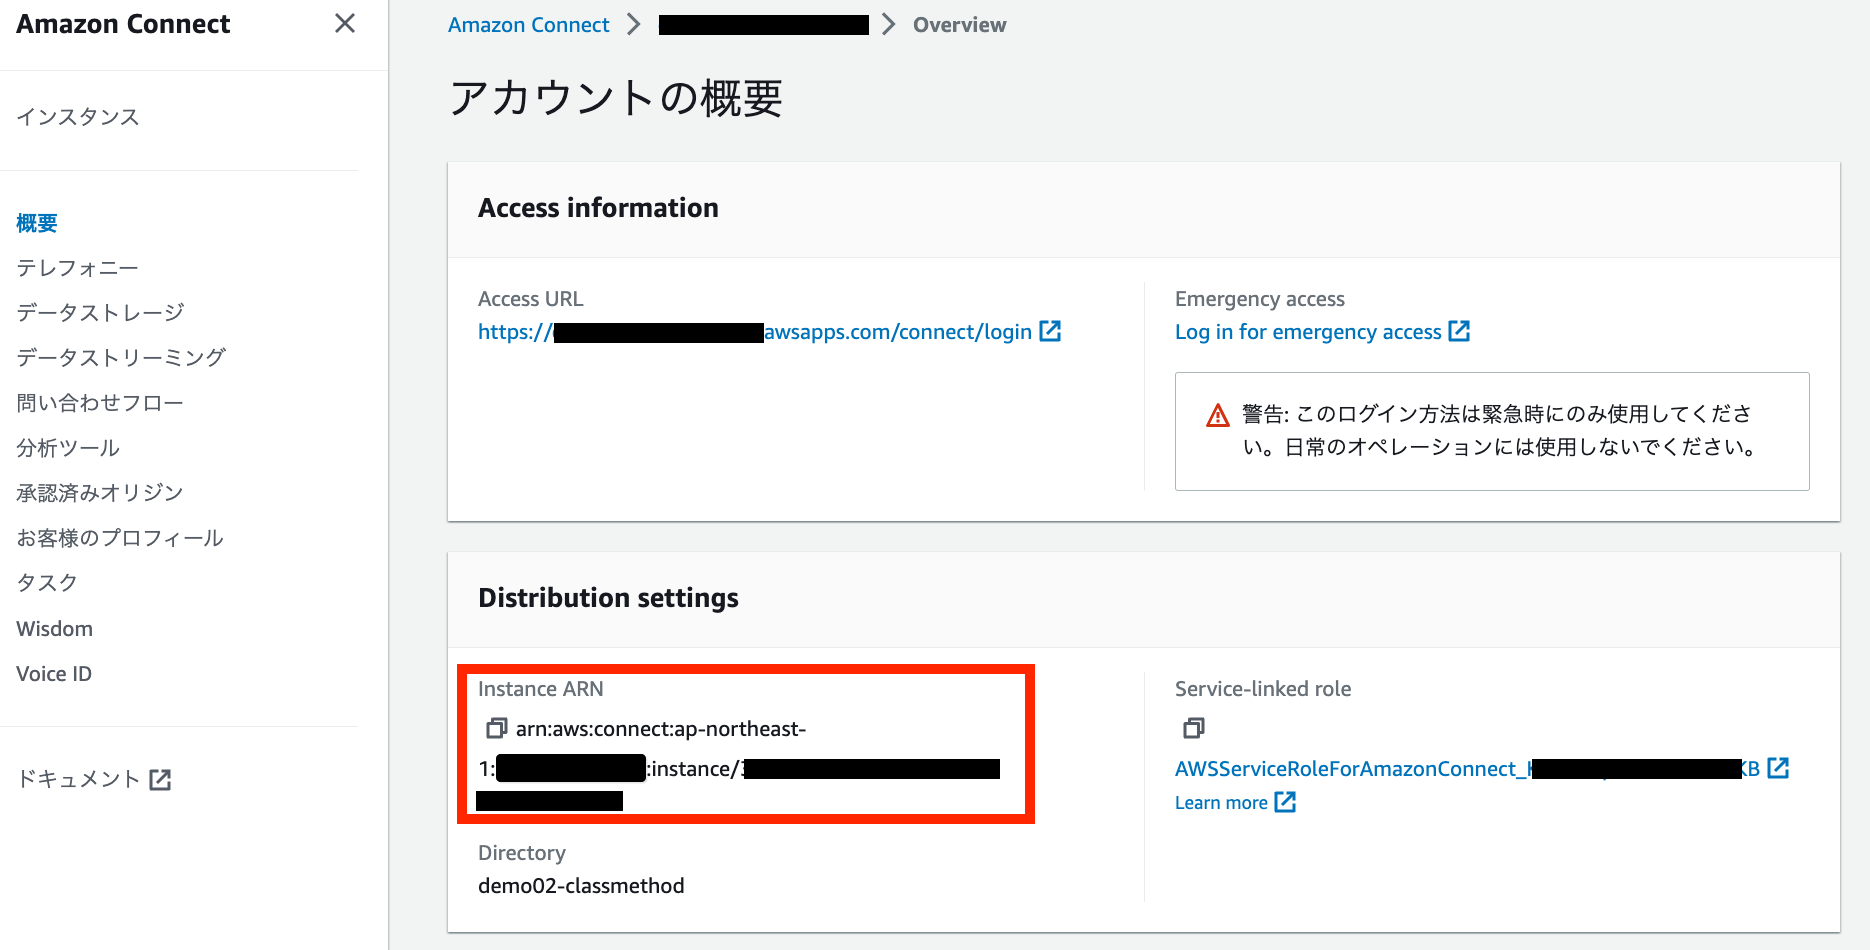Screen dimensions: 1870x950
Task: Open documentation via the ドキュメント external link icon
Action: pos(161,779)
